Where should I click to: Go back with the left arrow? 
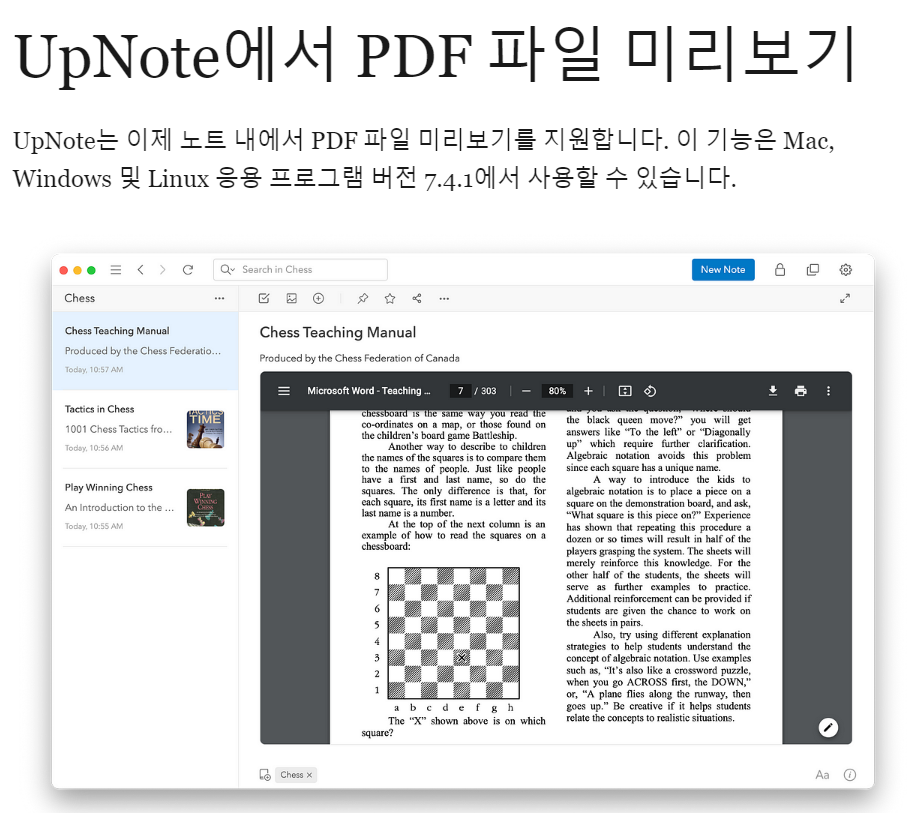pos(140,270)
